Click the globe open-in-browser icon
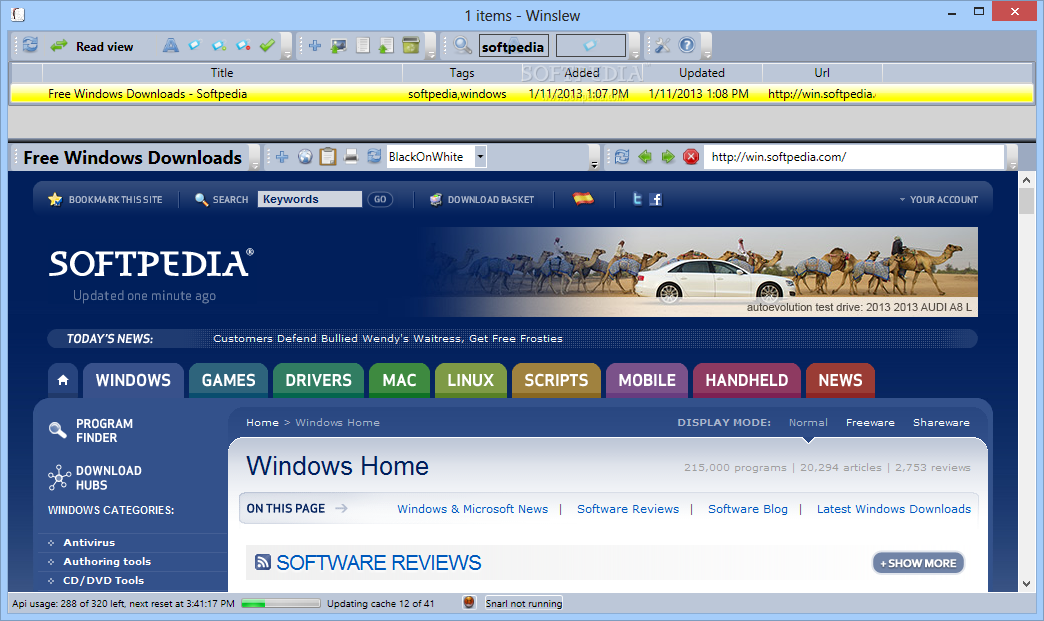Screen dimensions: 1044x621 305,157
